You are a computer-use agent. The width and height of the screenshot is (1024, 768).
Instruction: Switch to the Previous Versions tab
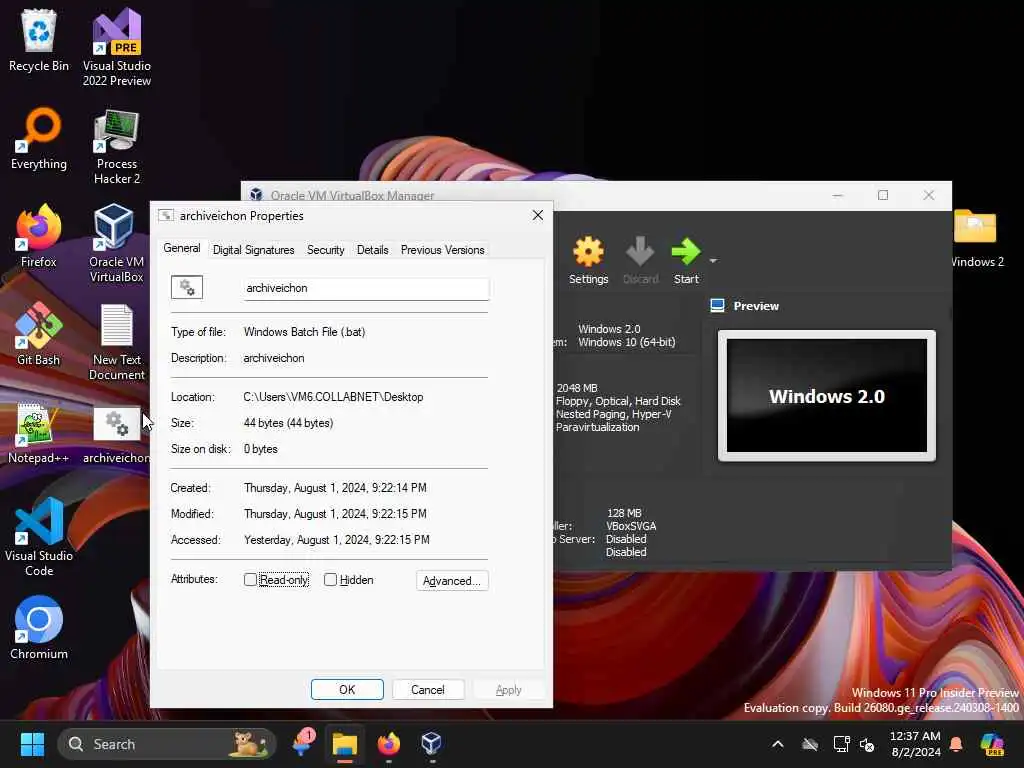tap(443, 249)
